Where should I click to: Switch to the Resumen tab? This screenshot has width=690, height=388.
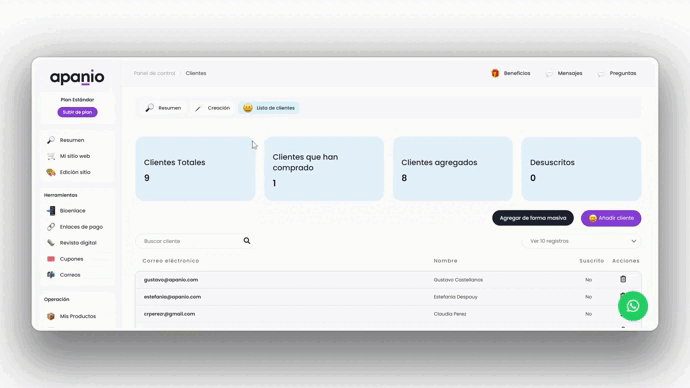click(163, 108)
